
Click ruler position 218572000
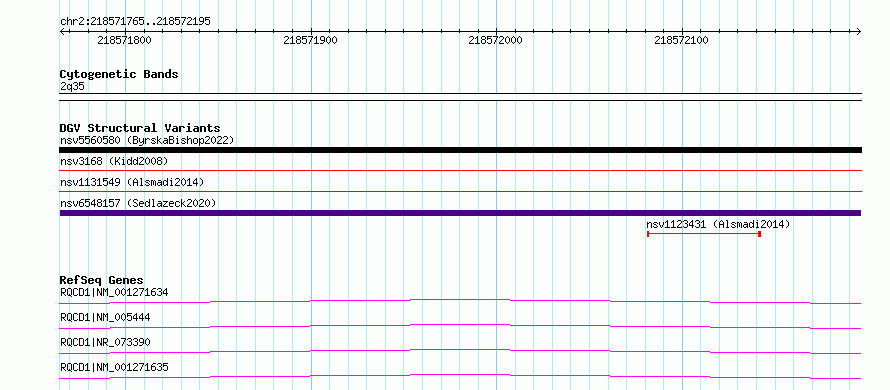(496, 40)
